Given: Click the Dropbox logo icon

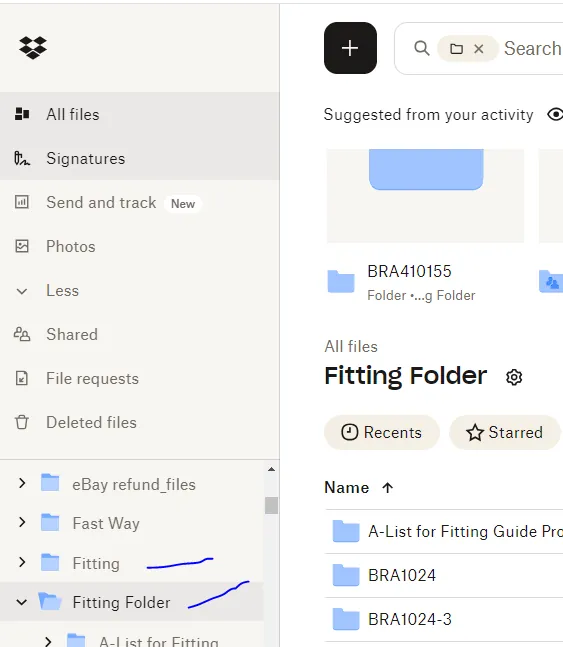Looking at the screenshot, I should point(33,47).
